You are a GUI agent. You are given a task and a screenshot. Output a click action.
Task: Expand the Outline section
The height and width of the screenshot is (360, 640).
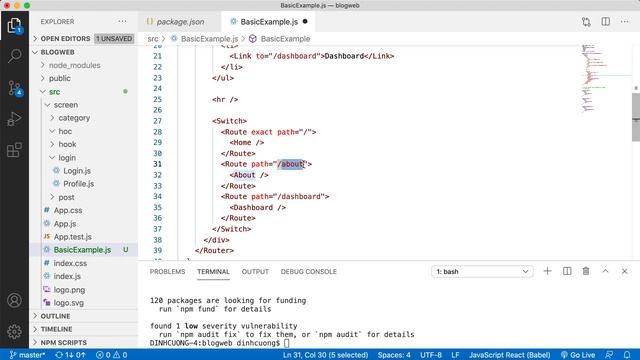pyautogui.click(x=83, y=316)
